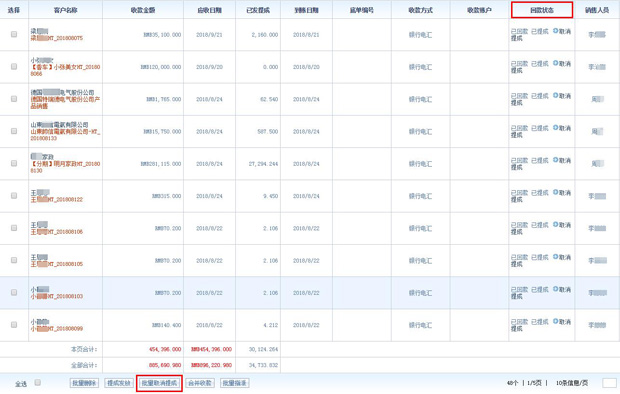Click the 281,115.000 amount cell
620x394 pixels.
point(161,164)
